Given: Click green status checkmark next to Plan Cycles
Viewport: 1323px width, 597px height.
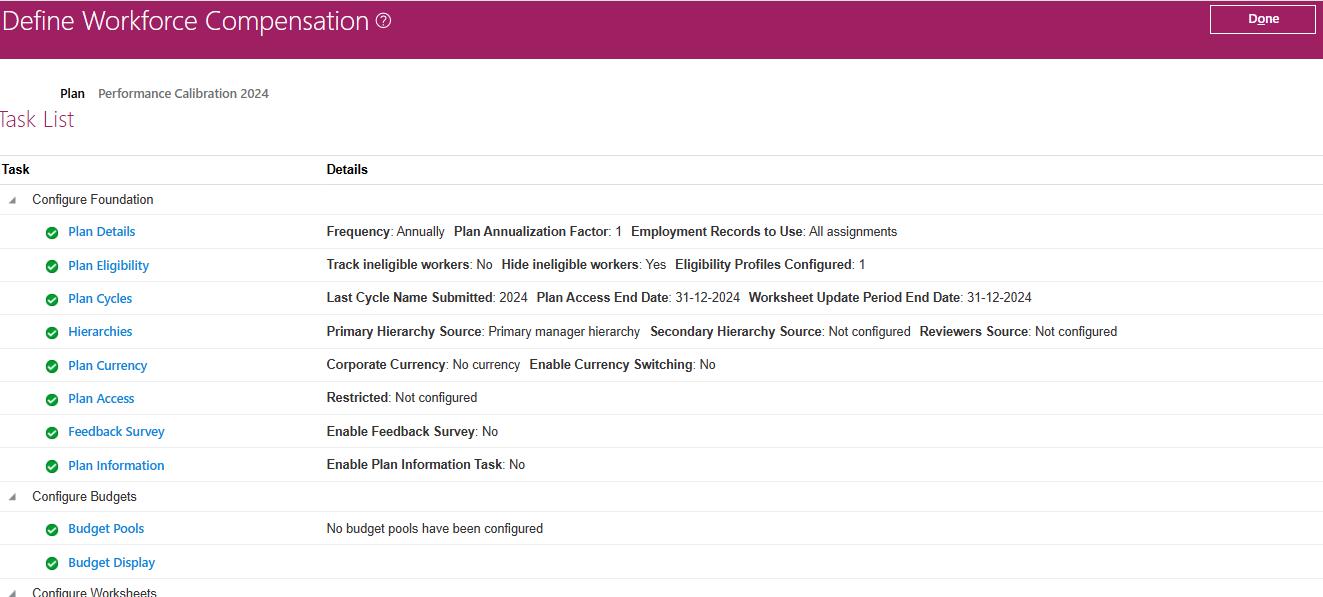Looking at the screenshot, I should pos(52,299).
